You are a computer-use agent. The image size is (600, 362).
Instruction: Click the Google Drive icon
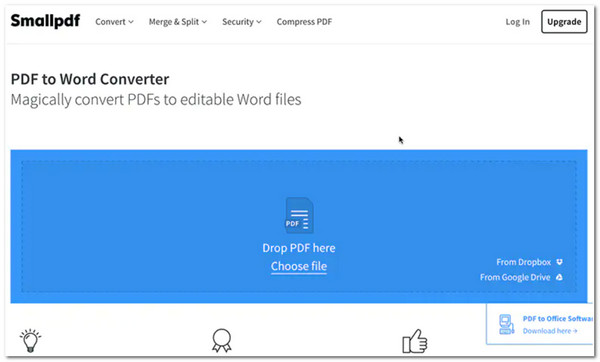(x=559, y=277)
